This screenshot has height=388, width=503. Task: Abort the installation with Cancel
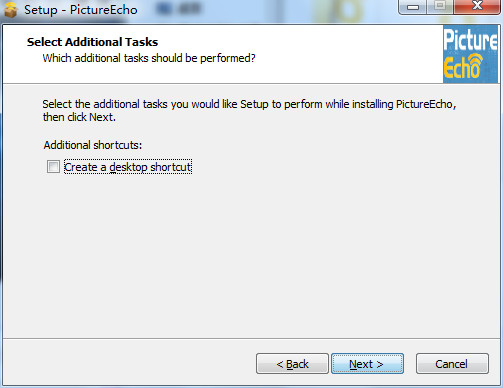(452, 364)
